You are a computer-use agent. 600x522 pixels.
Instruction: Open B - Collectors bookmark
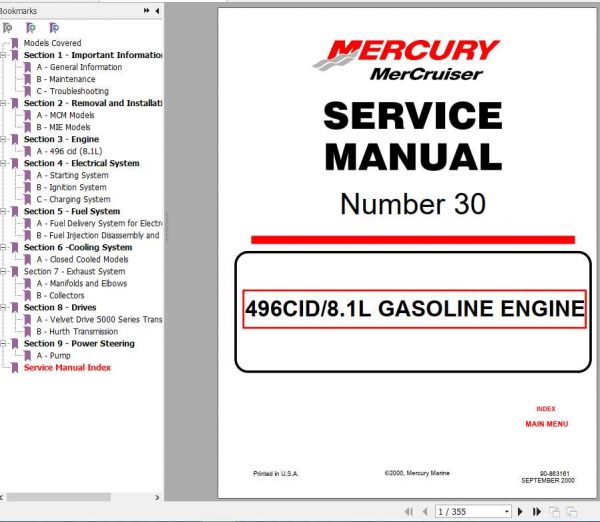pos(60,295)
